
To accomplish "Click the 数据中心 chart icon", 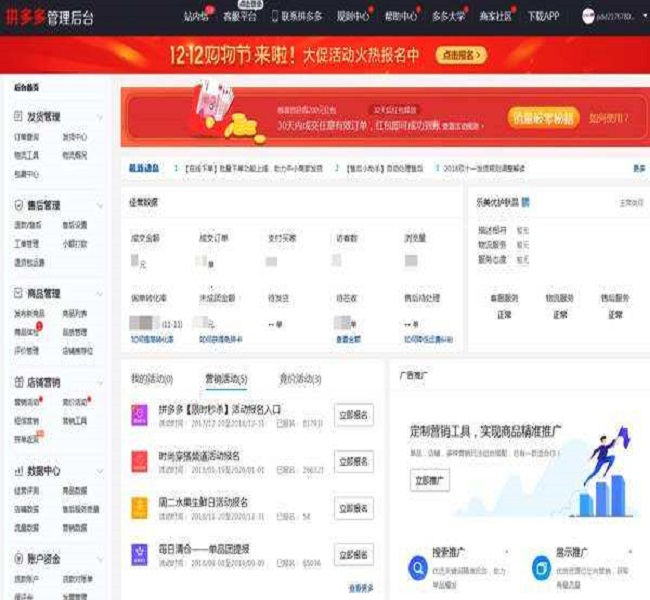I will (19, 471).
